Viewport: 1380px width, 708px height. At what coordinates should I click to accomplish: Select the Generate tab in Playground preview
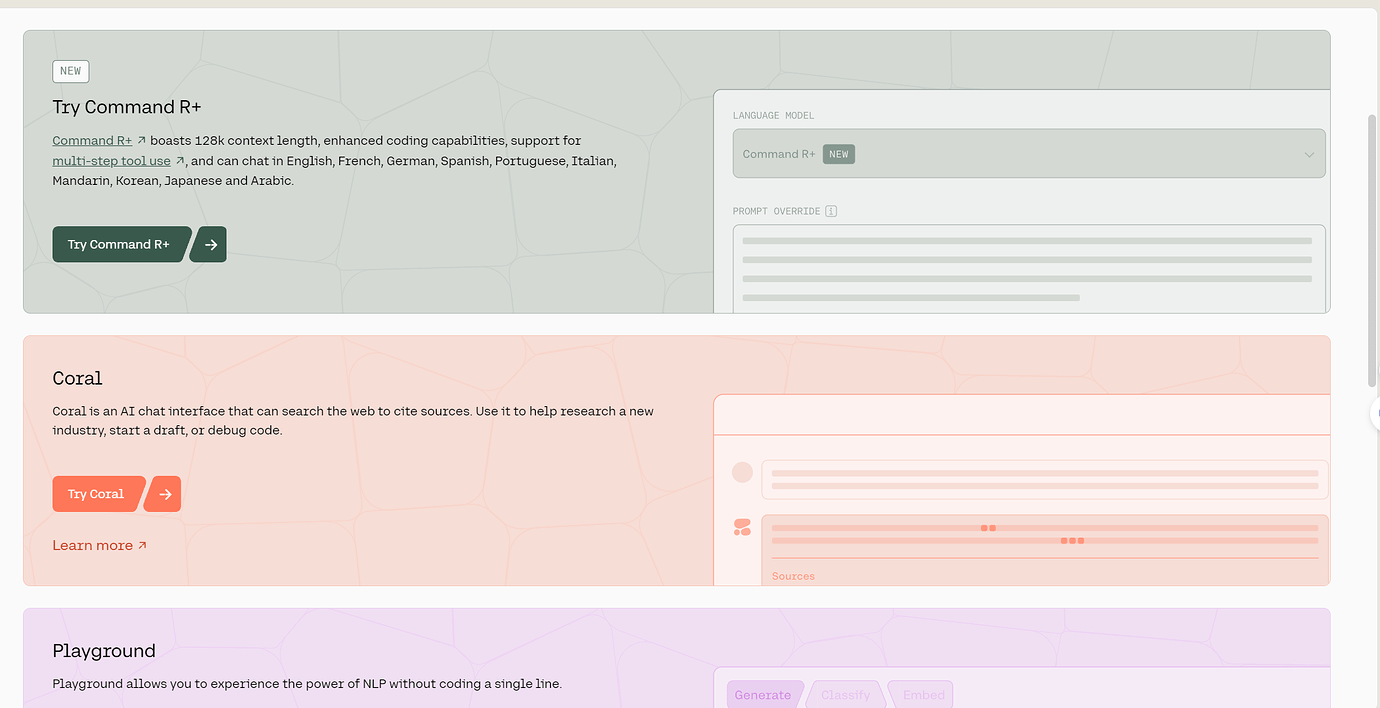click(763, 695)
